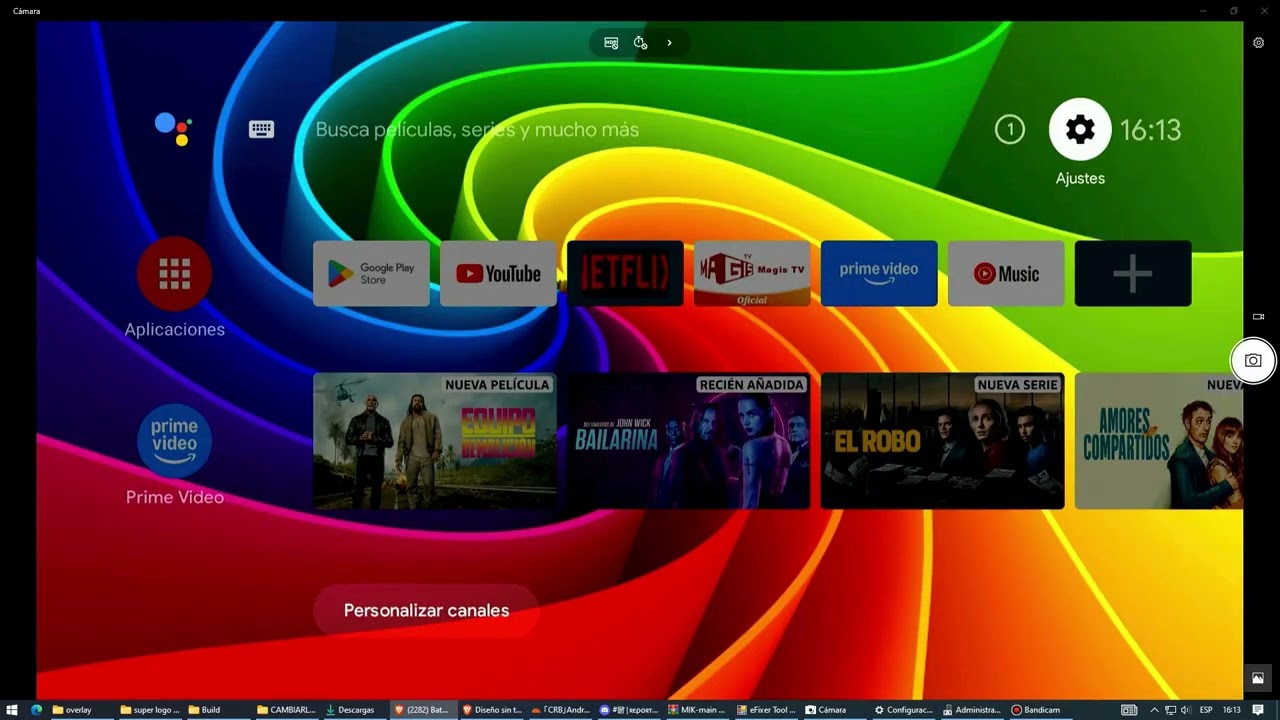The height and width of the screenshot is (720, 1280).
Task: Open Camera app settings gear
Action: click(x=1259, y=43)
